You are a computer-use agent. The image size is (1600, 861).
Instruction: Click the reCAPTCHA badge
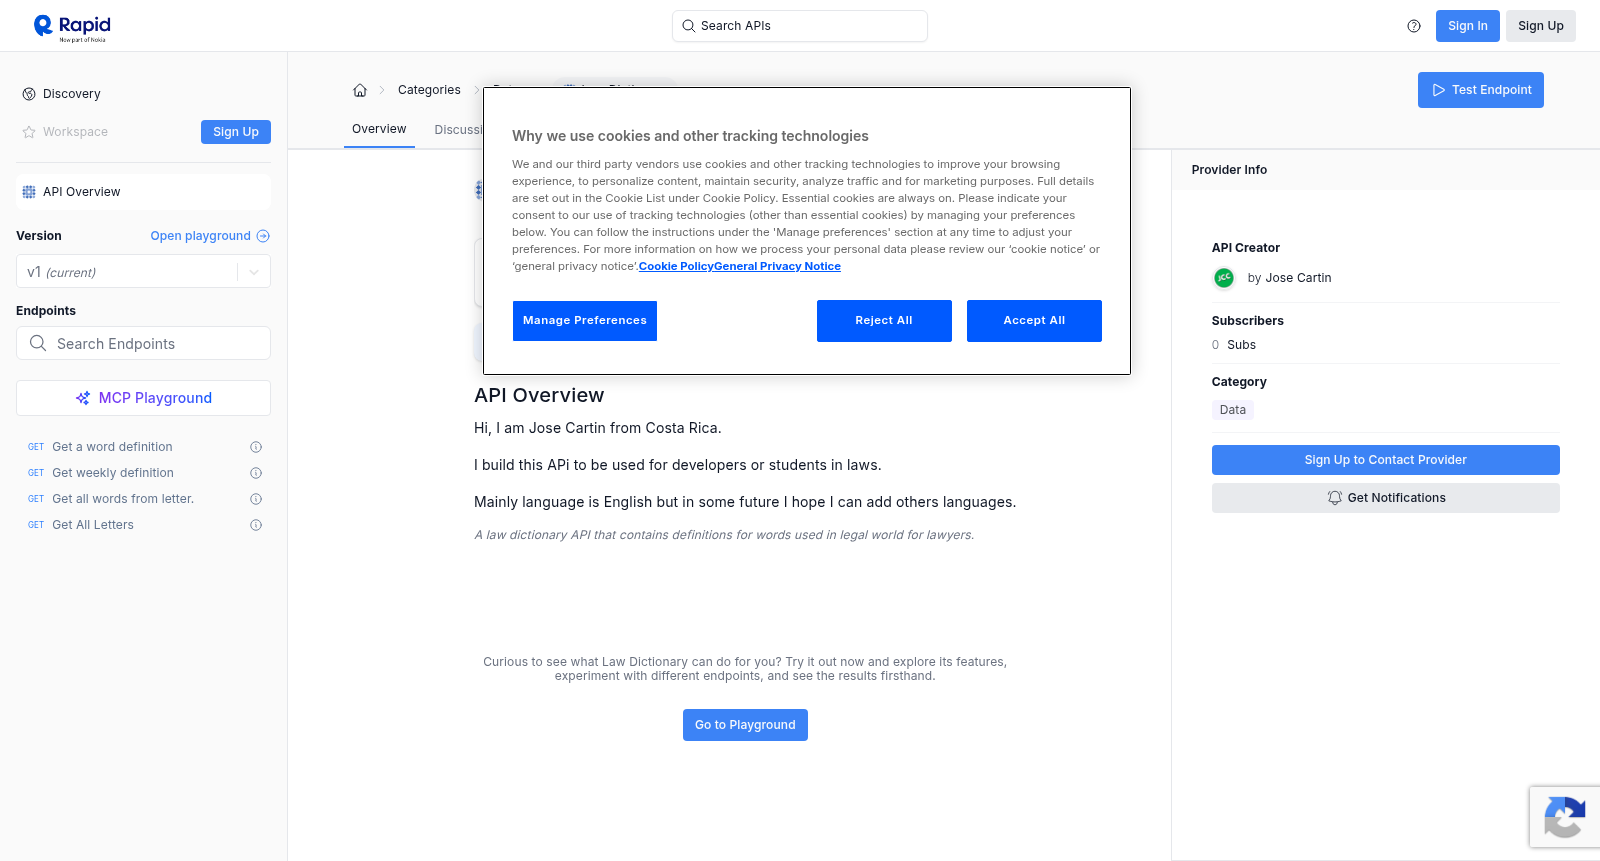(x=1565, y=817)
